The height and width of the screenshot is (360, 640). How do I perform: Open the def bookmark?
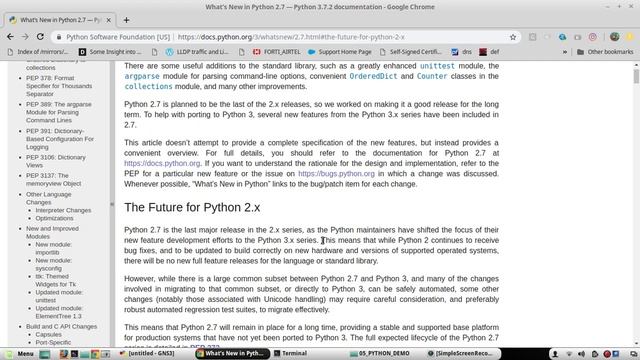point(489,52)
